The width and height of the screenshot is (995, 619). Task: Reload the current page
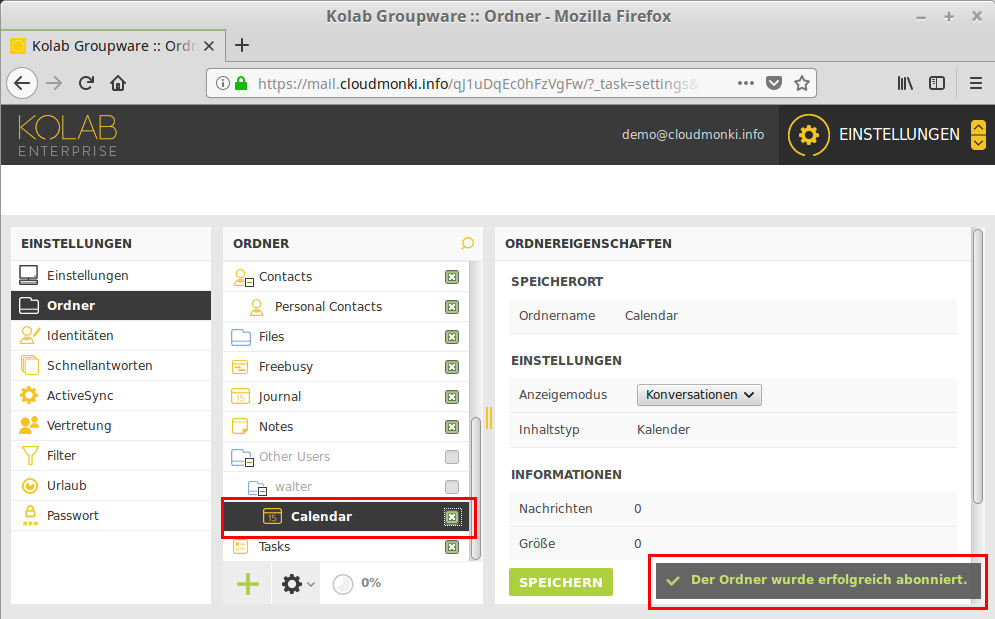[86, 83]
